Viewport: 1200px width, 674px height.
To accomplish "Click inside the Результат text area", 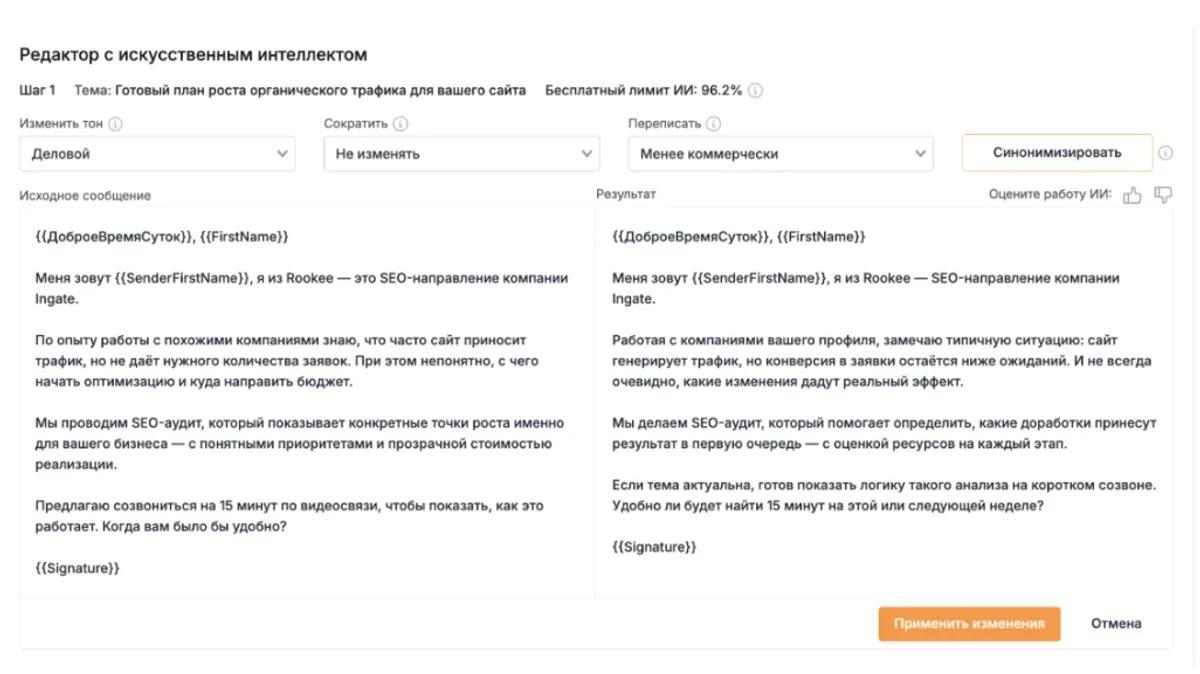I will [x=884, y=402].
